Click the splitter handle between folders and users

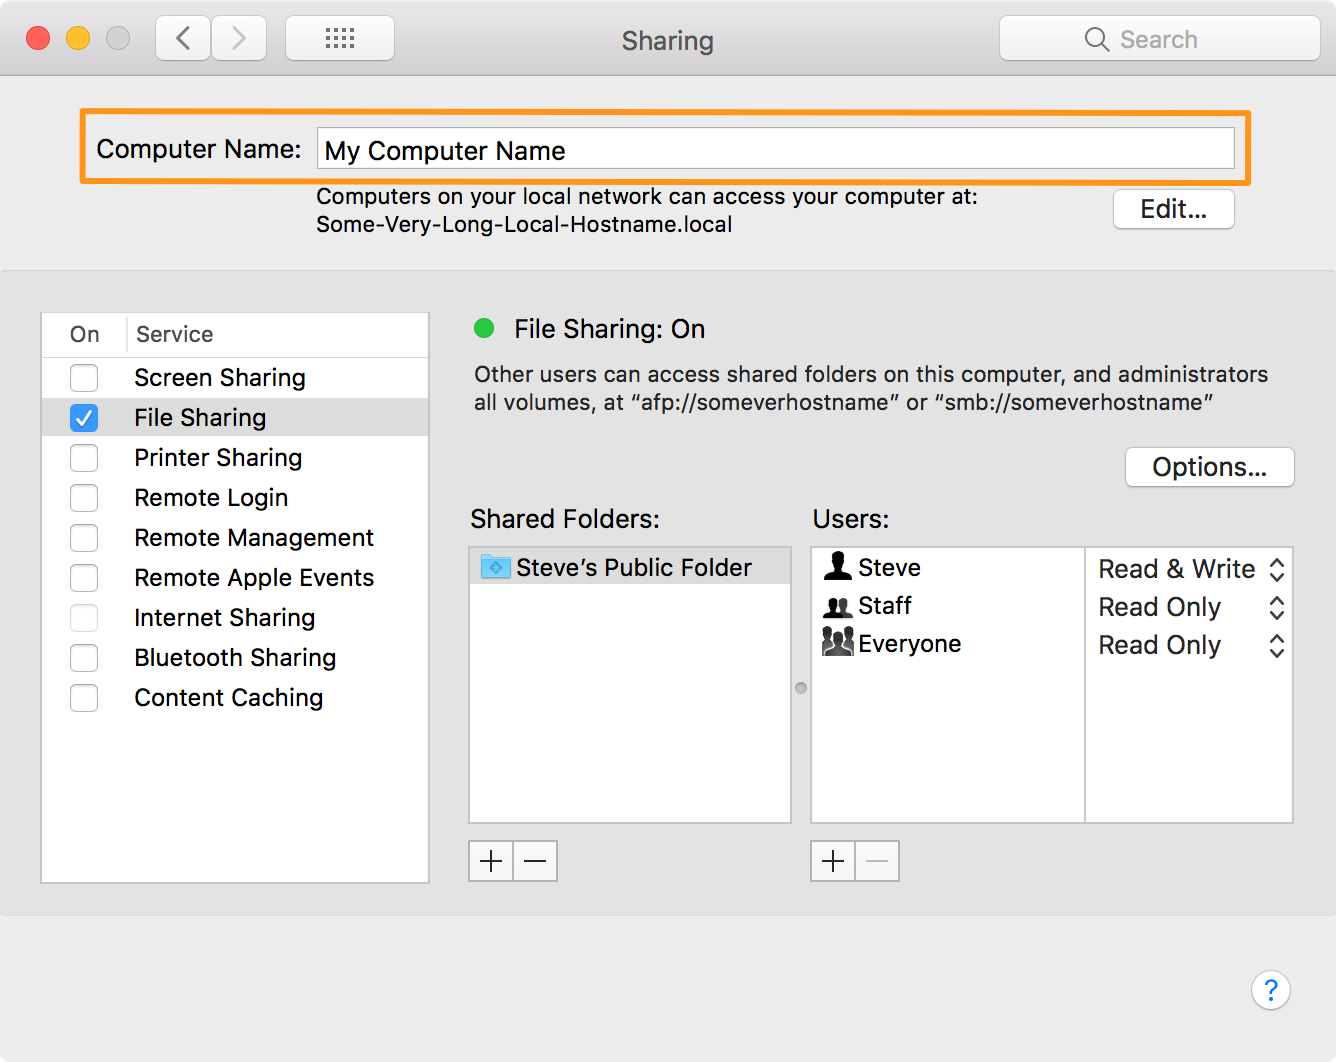[x=801, y=688]
